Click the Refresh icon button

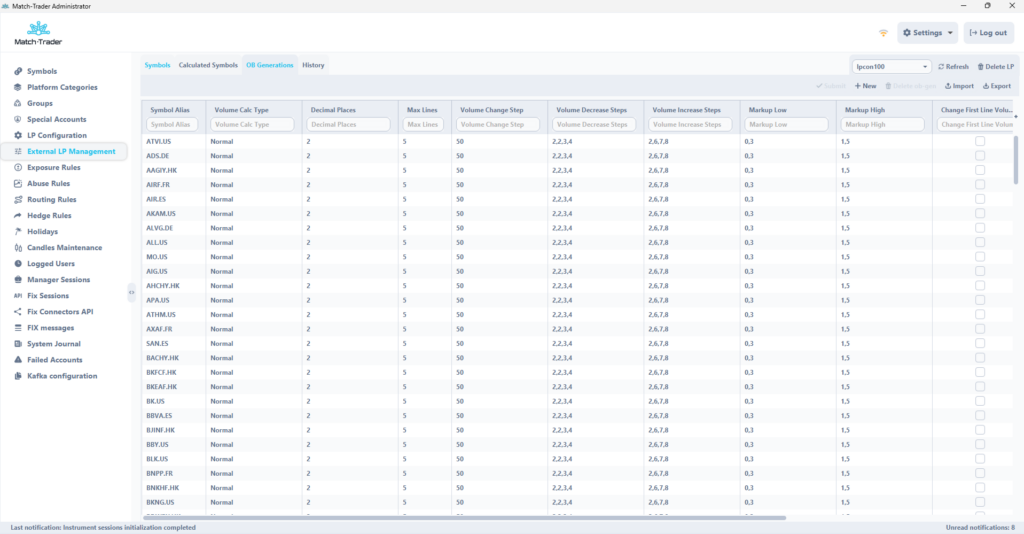tap(941, 67)
